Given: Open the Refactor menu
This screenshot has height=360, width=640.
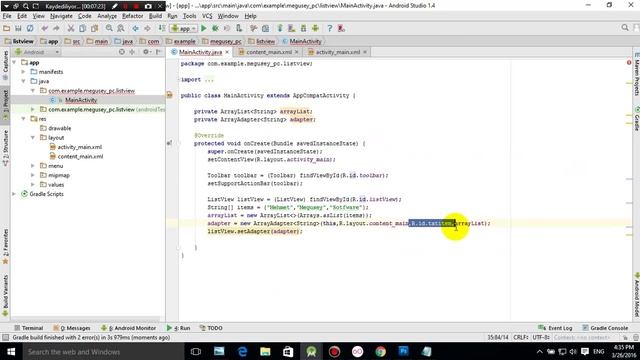Looking at the screenshot, I should tap(133, 16).
